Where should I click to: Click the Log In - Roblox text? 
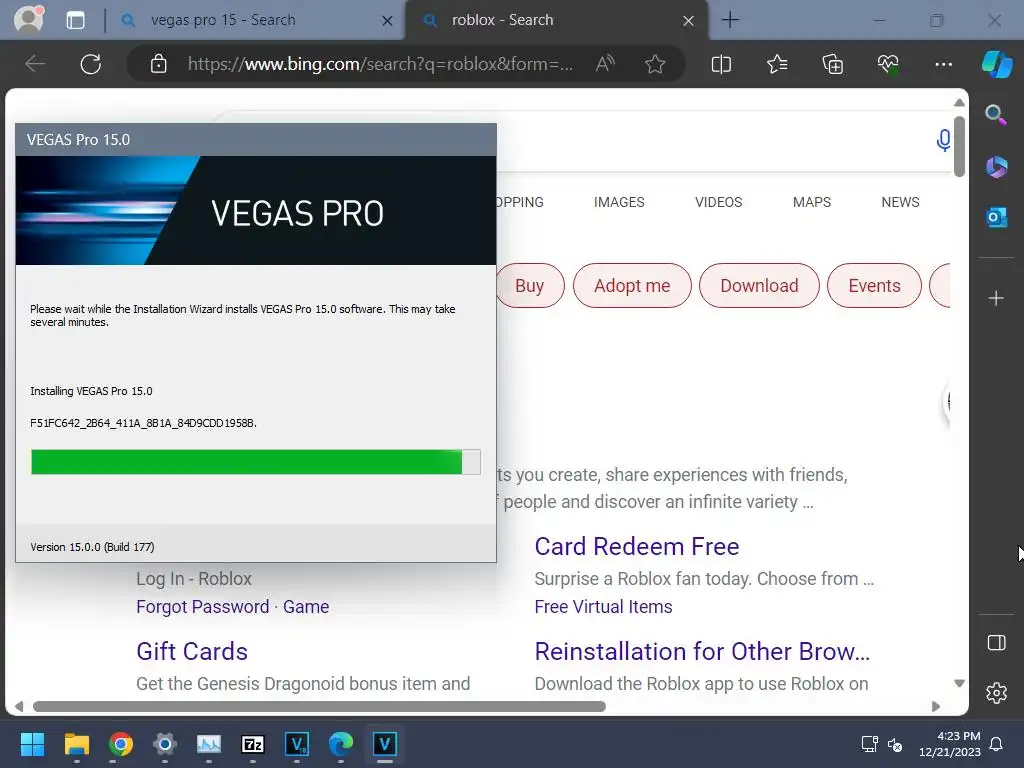tap(194, 579)
